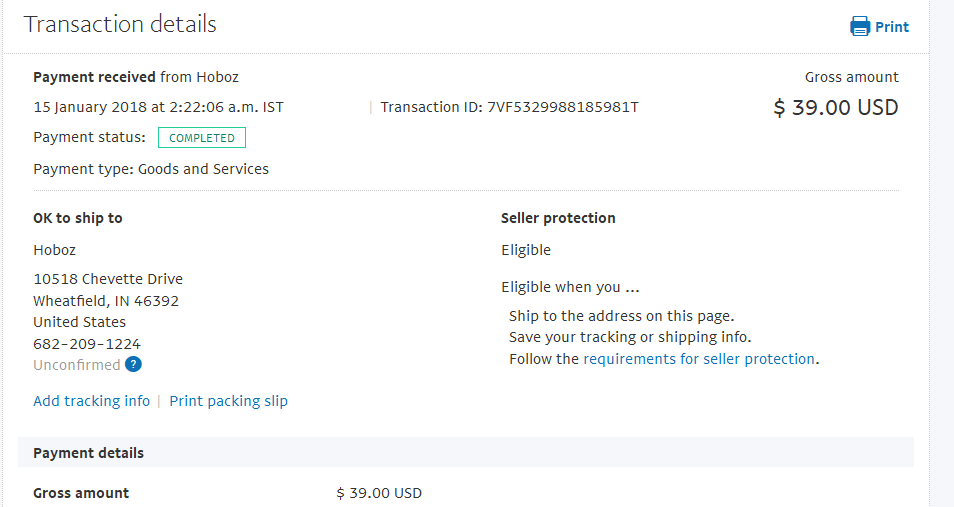The height and width of the screenshot is (507, 954).
Task: Click the COMPLETED status badge
Action: point(202,138)
